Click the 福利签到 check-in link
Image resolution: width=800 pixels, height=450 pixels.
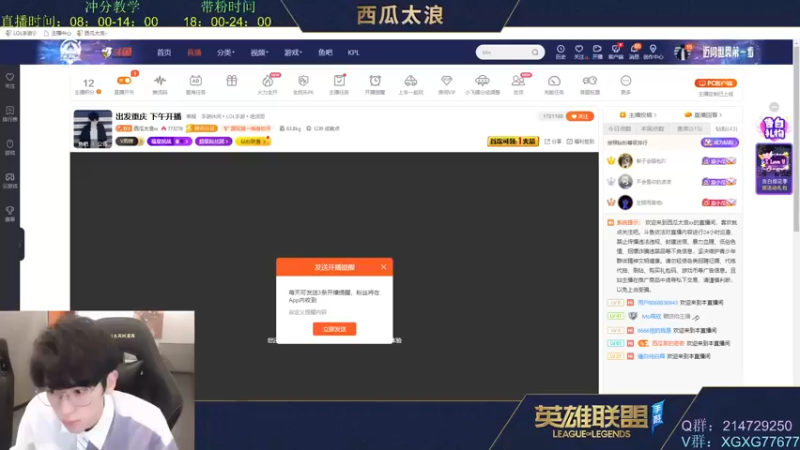[x=580, y=141]
